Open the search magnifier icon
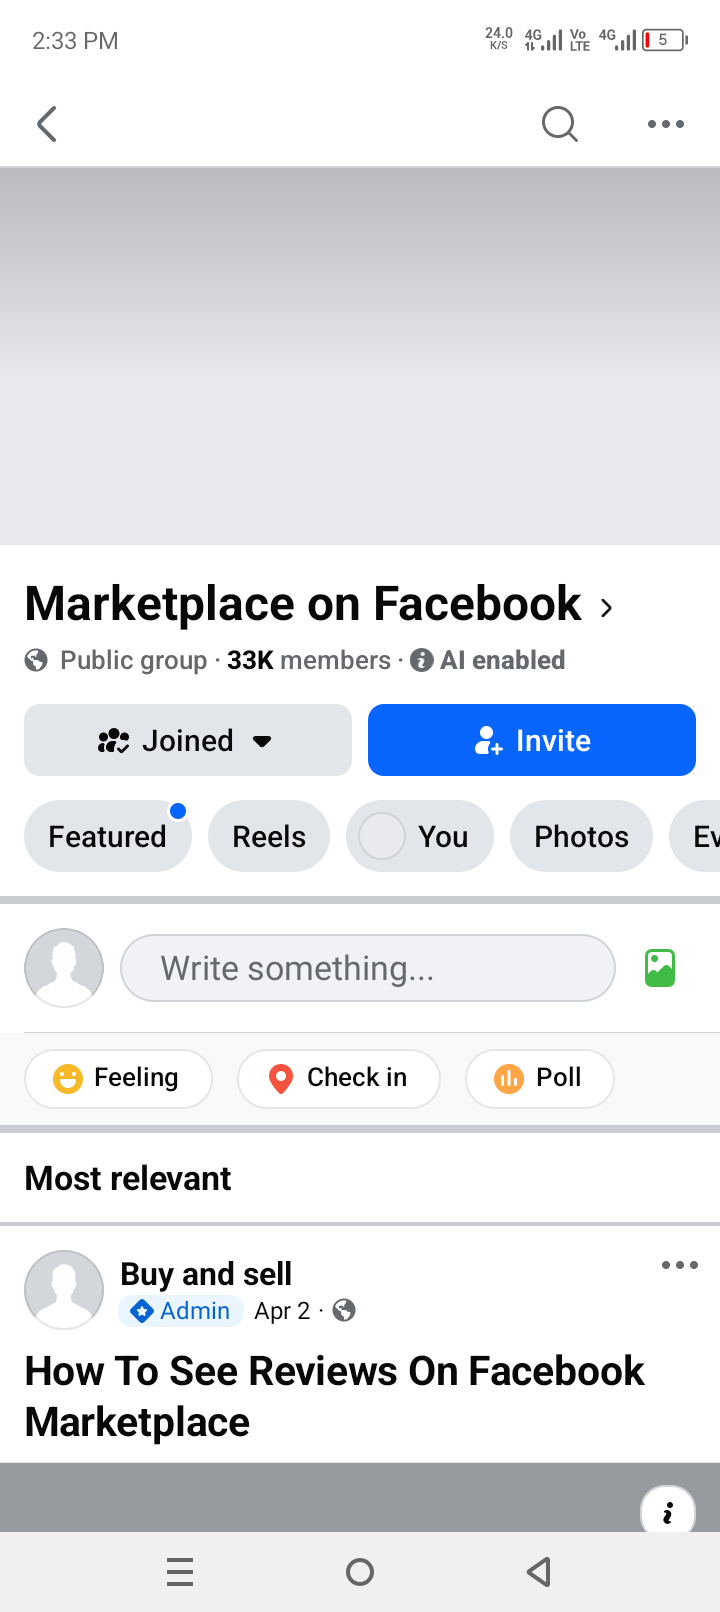 pos(560,124)
